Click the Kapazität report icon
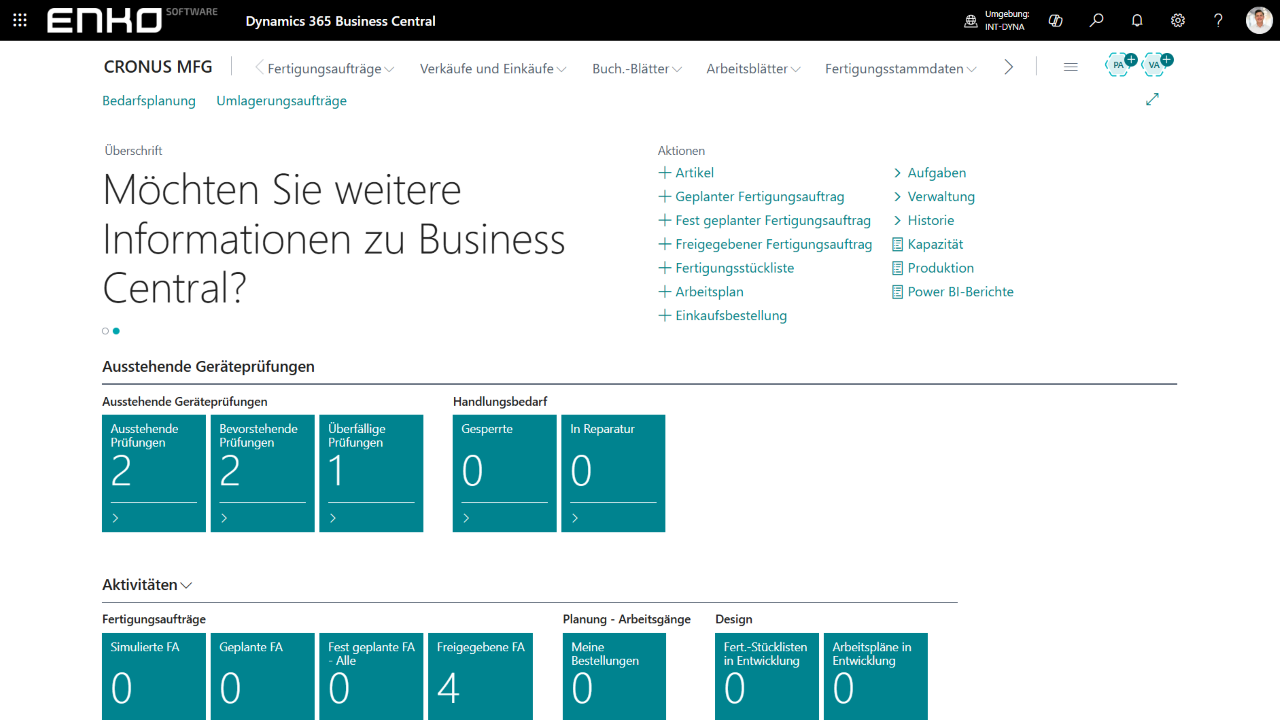1280x720 pixels. 896,244
